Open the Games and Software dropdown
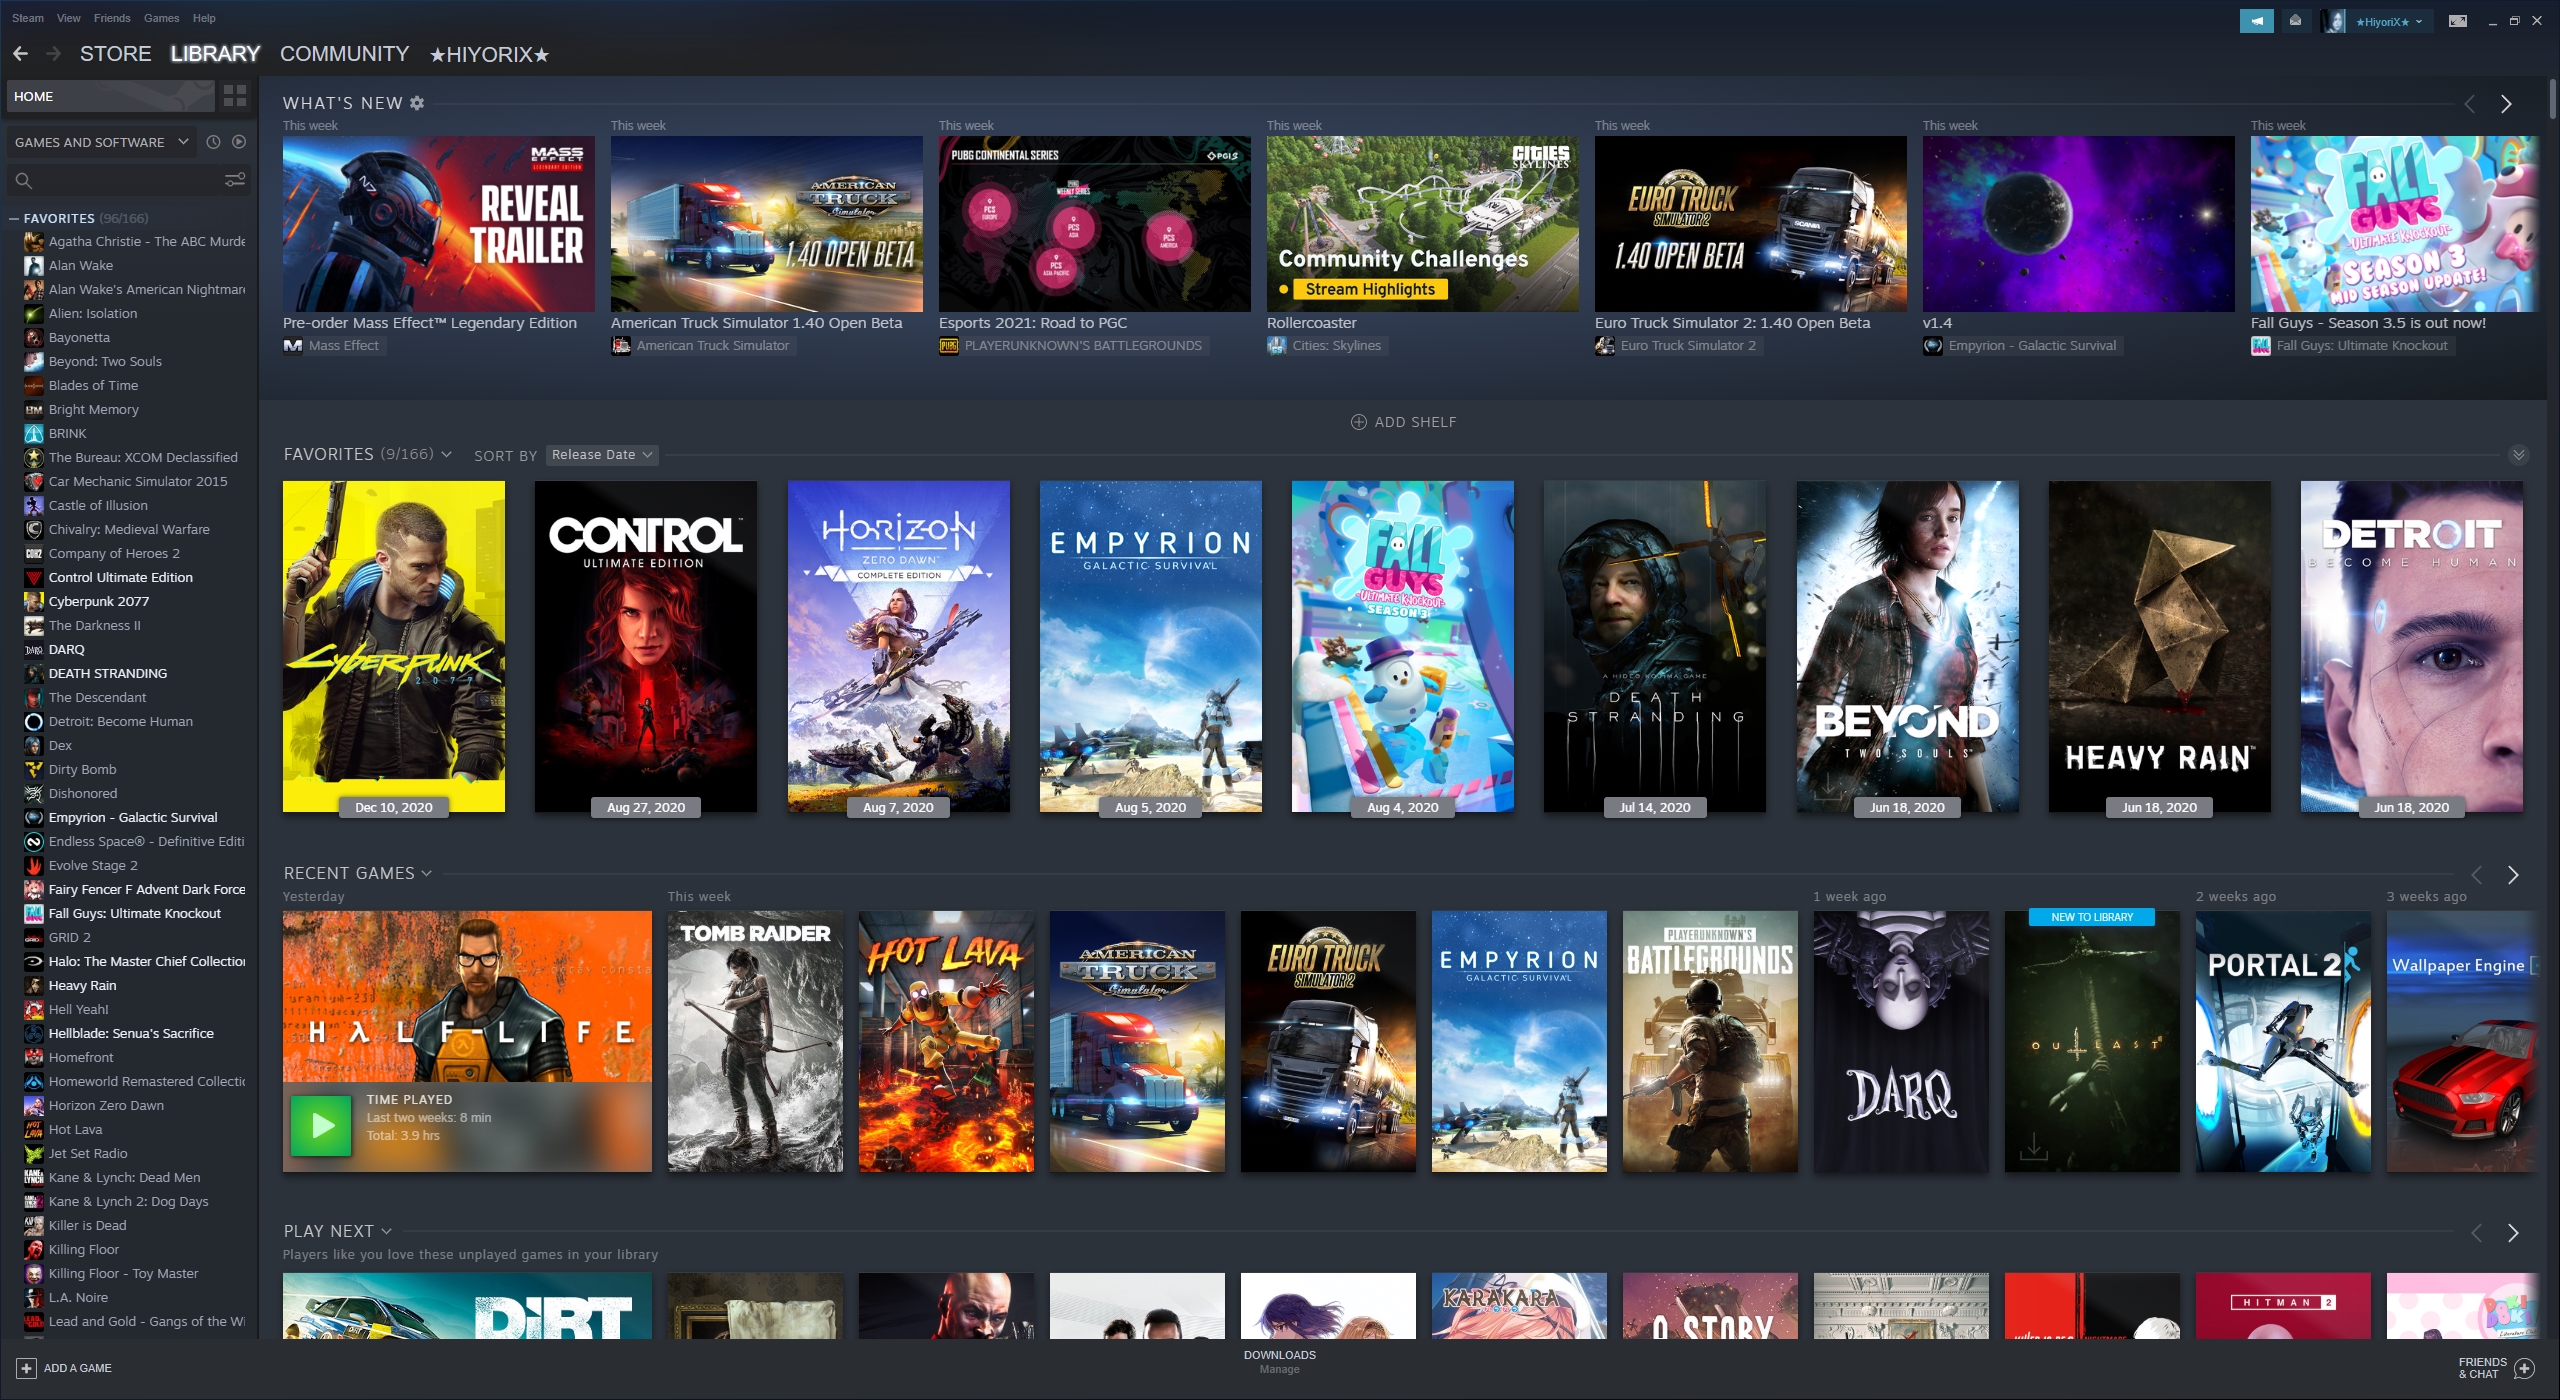This screenshot has height=1400, width=2560. coord(102,142)
